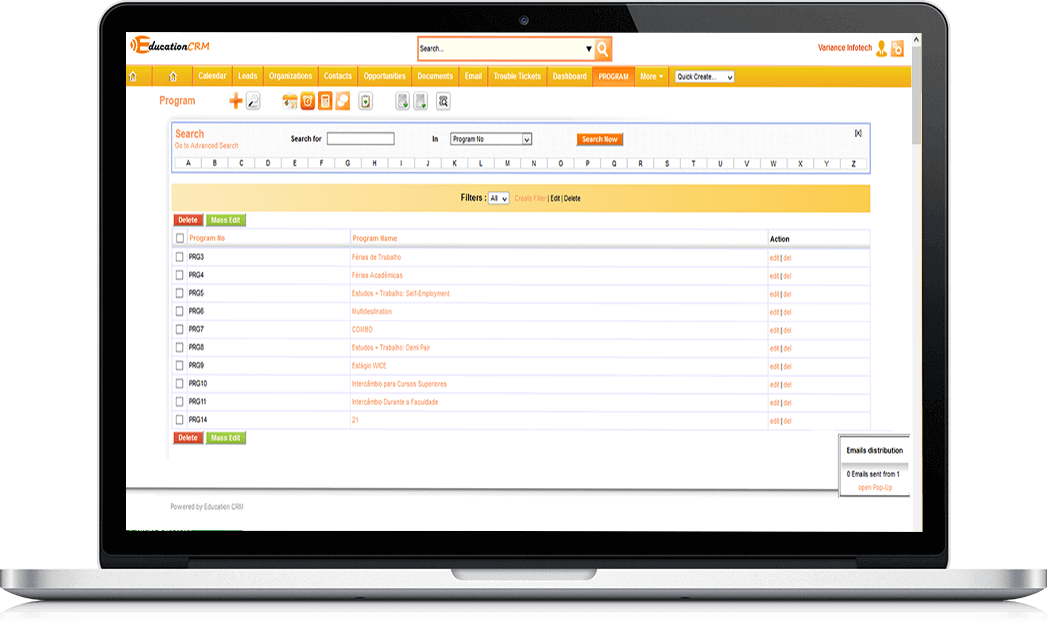Open the Filters 'All' dropdown
This screenshot has width=1047, height=624.
click(x=498, y=198)
